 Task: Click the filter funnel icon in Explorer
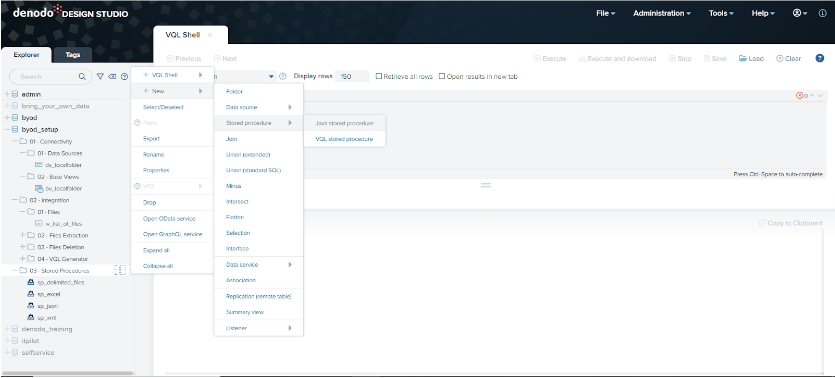click(x=100, y=77)
